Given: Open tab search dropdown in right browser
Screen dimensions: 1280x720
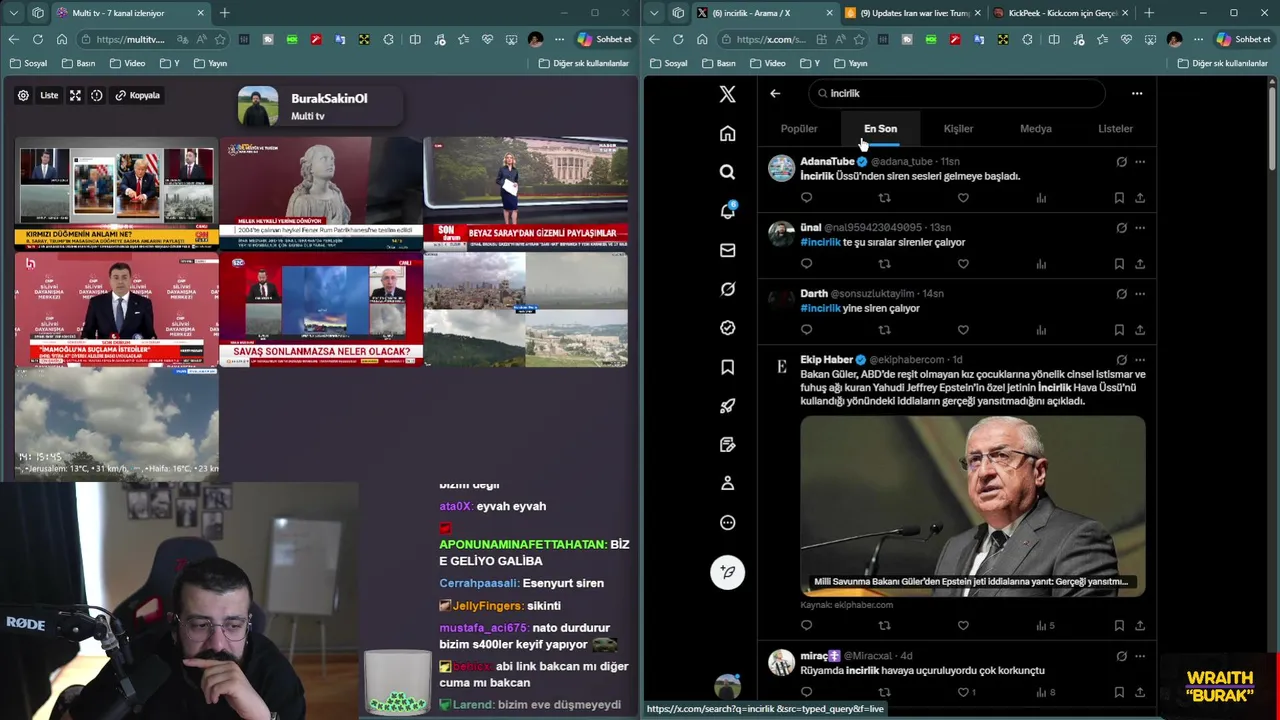Looking at the screenshot, I should (654, 13).
